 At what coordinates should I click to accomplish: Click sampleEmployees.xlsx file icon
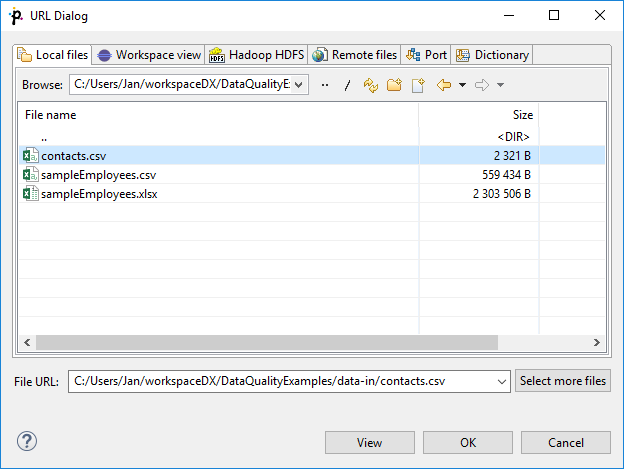coord(30,194)
